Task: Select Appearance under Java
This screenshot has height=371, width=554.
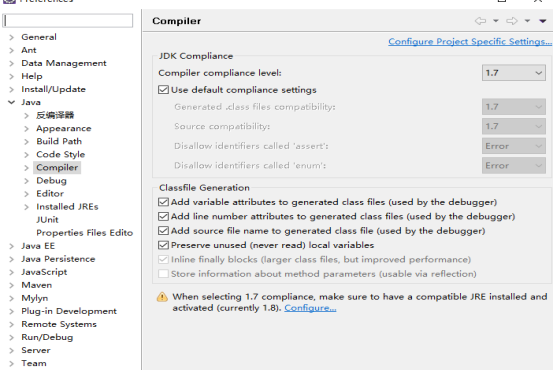Action: pos(64,128)
